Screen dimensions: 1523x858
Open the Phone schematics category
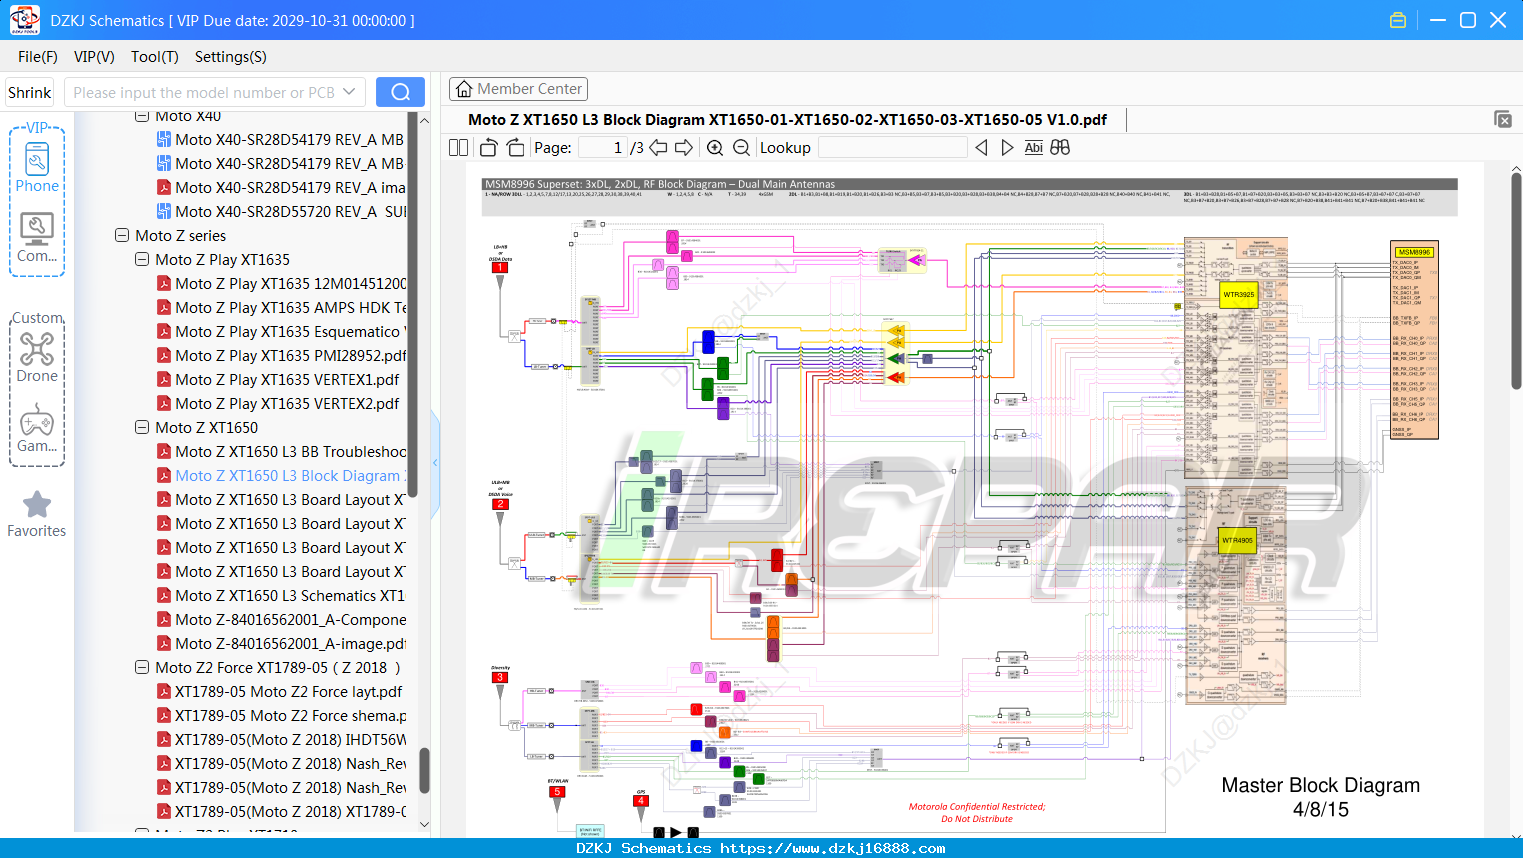tap(37, 168)
